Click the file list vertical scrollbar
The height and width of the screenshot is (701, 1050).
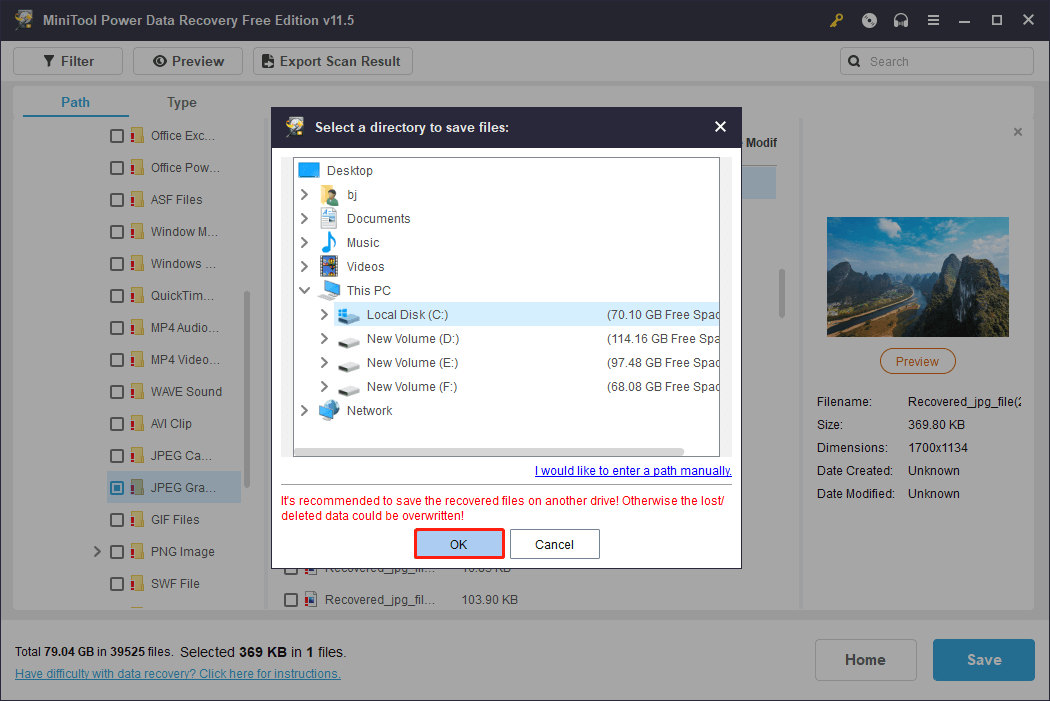click(781, 293)
